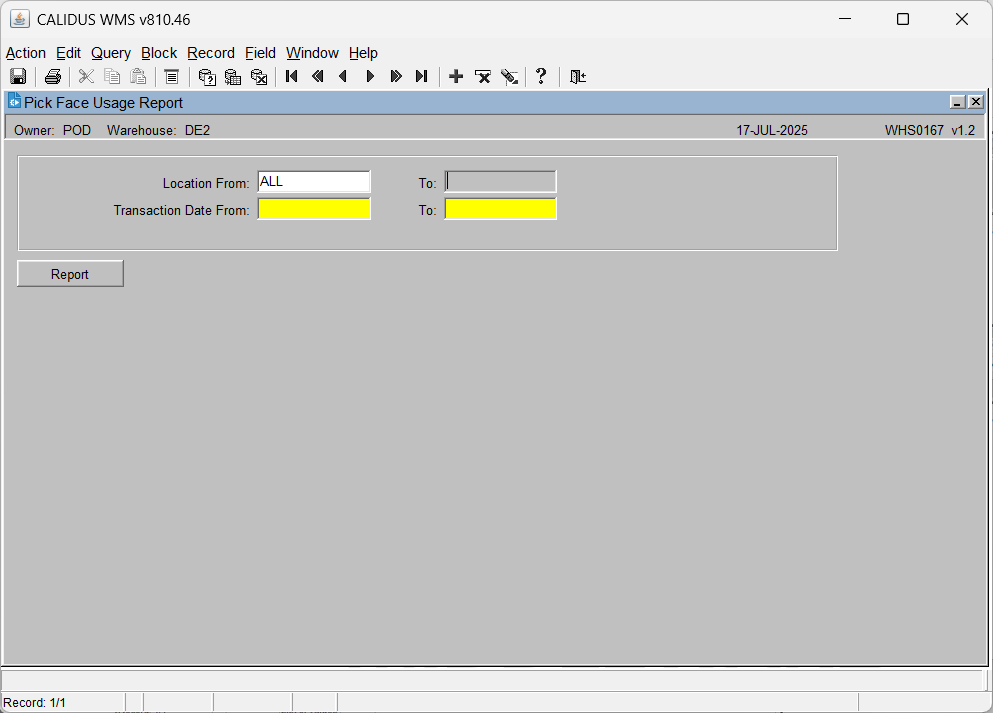Screen dimensions: 993x713
Task: Click the Delete Record toolbar icon
Action: click(483, 77)
